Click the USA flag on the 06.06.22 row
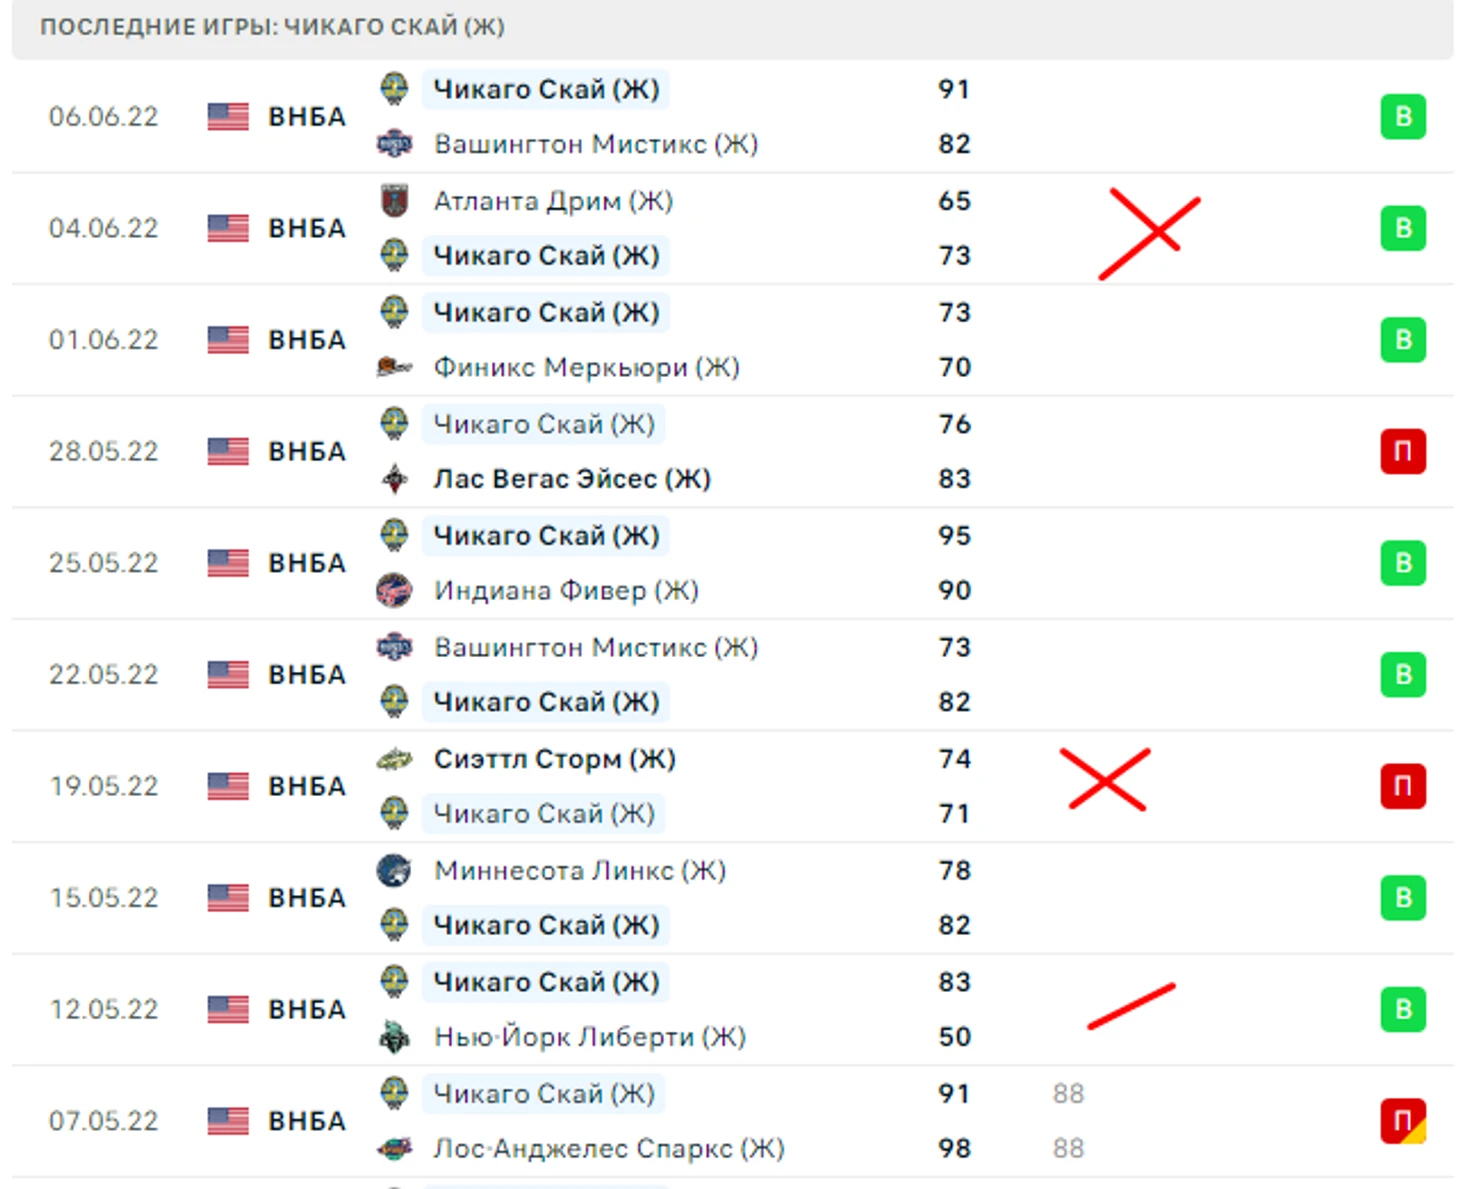The height and width of the screenshot is (1189, 1460). click(228, 117)
